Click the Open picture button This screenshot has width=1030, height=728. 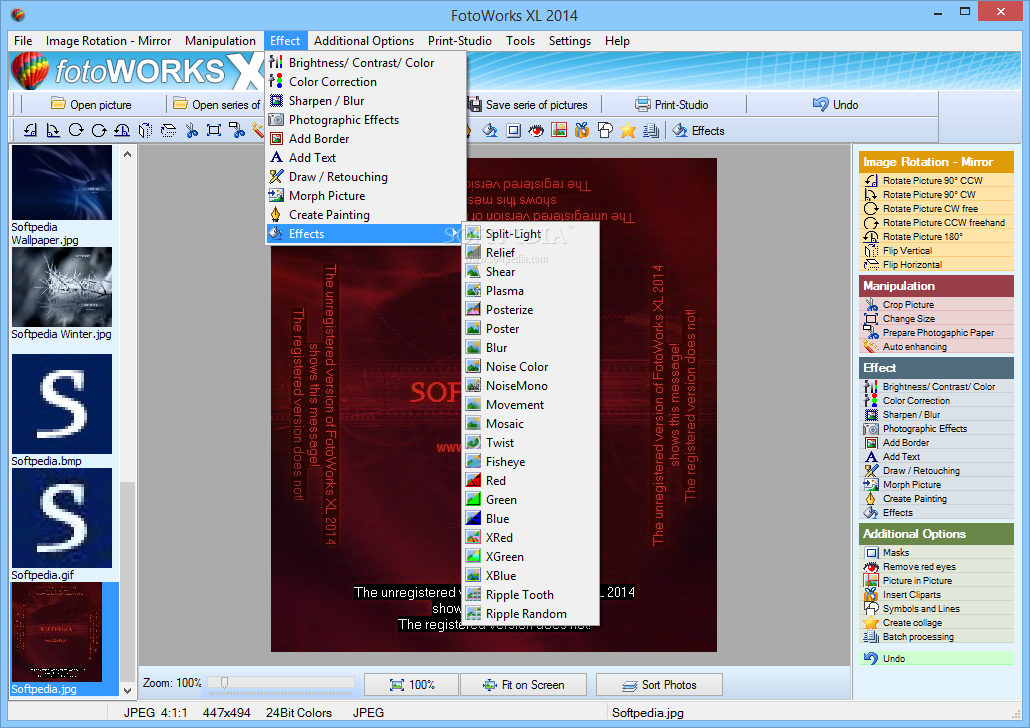click(92, 104)
